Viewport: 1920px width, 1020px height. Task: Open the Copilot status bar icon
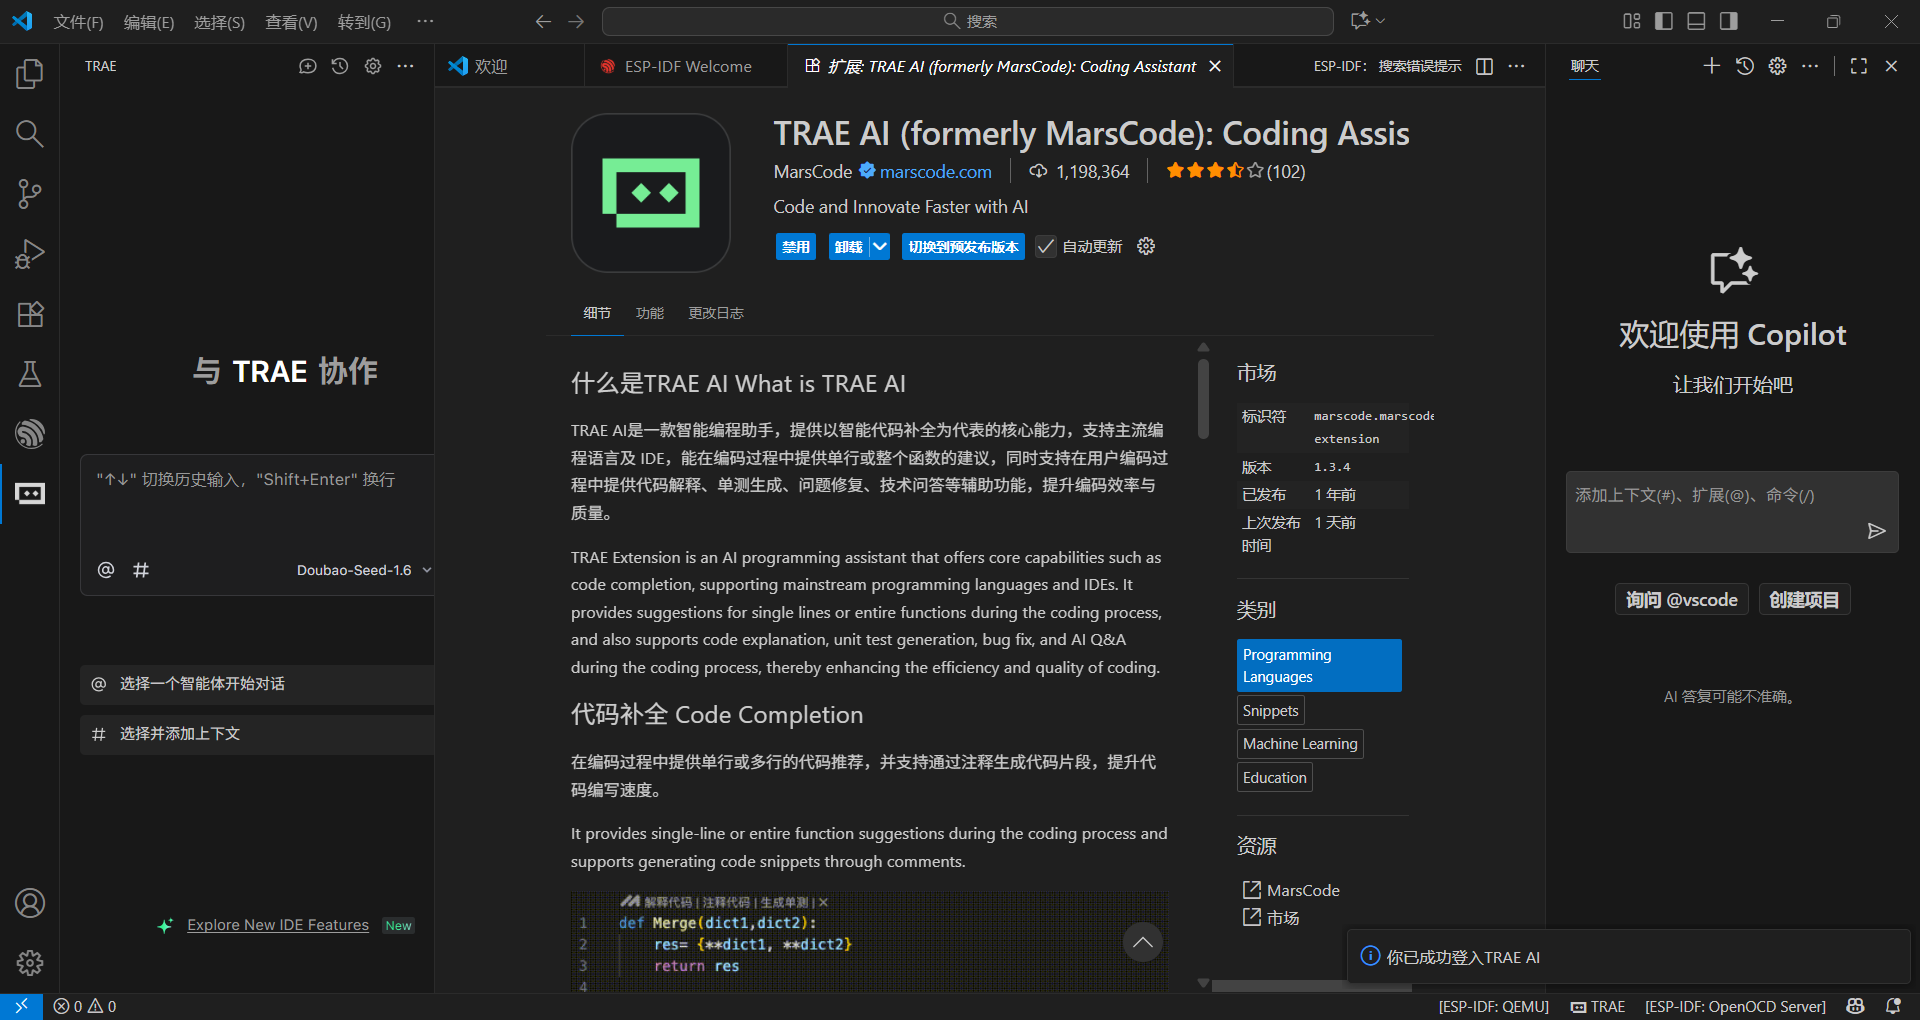(1856, 1006)
